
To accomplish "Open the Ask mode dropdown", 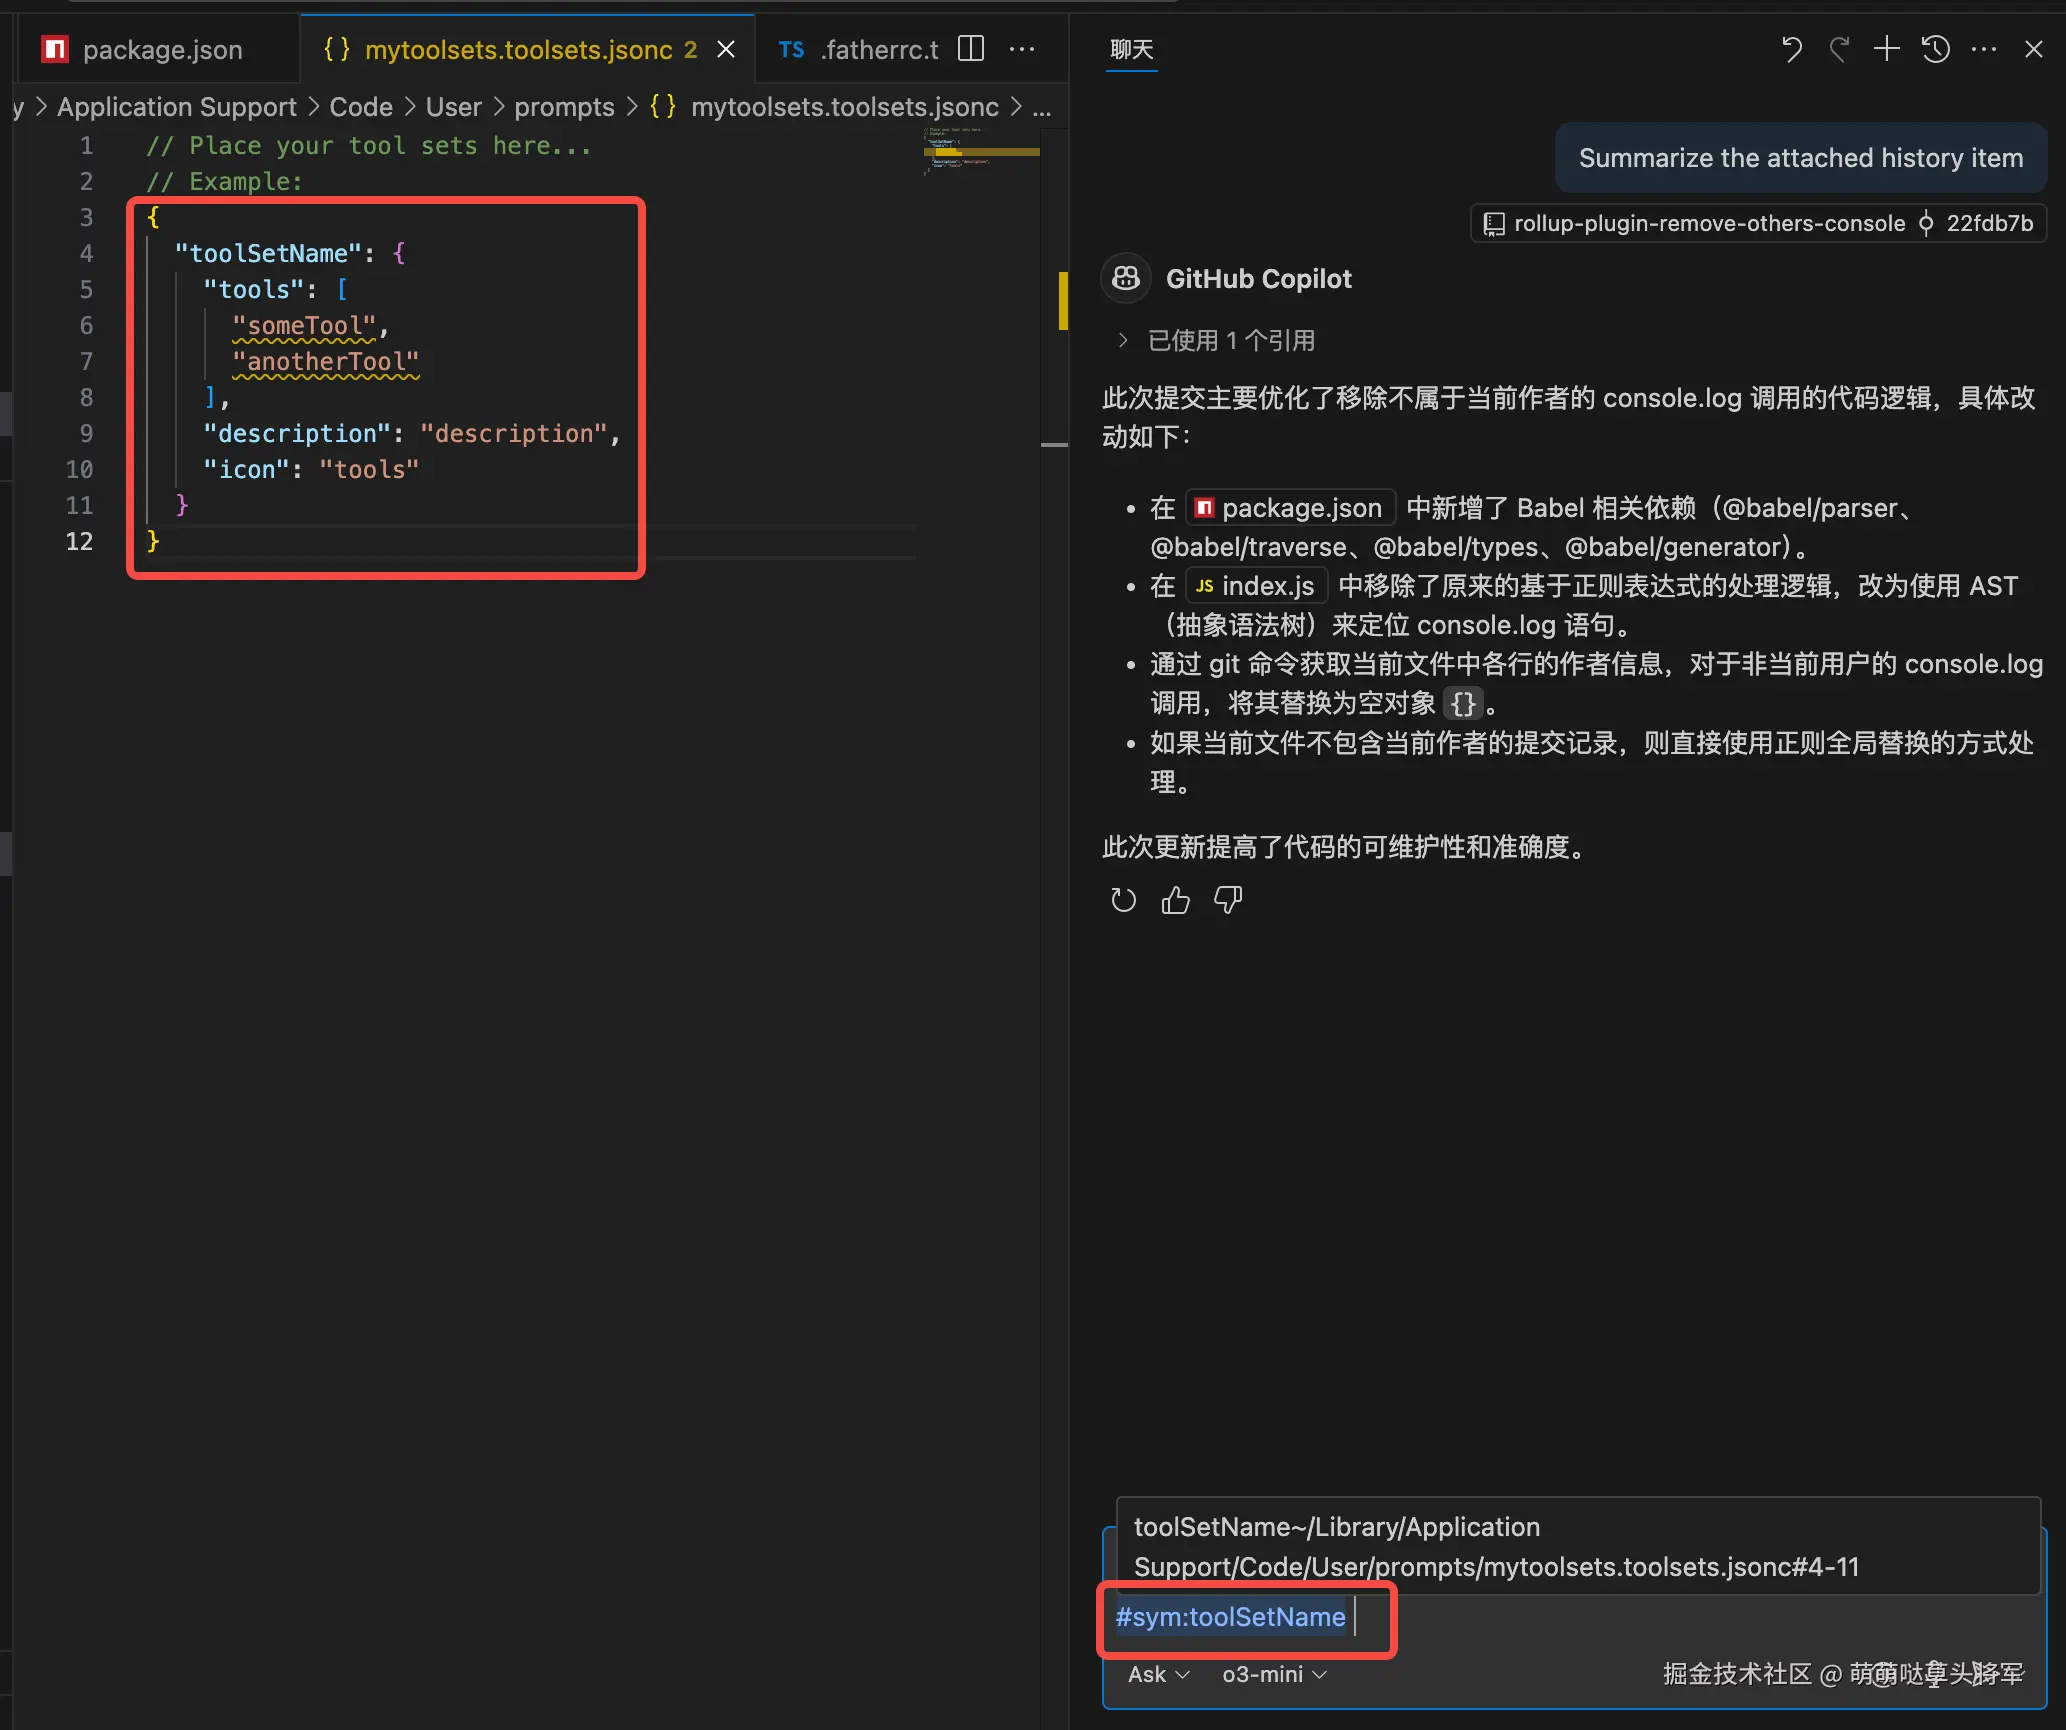I will tap(1155, 1674).
